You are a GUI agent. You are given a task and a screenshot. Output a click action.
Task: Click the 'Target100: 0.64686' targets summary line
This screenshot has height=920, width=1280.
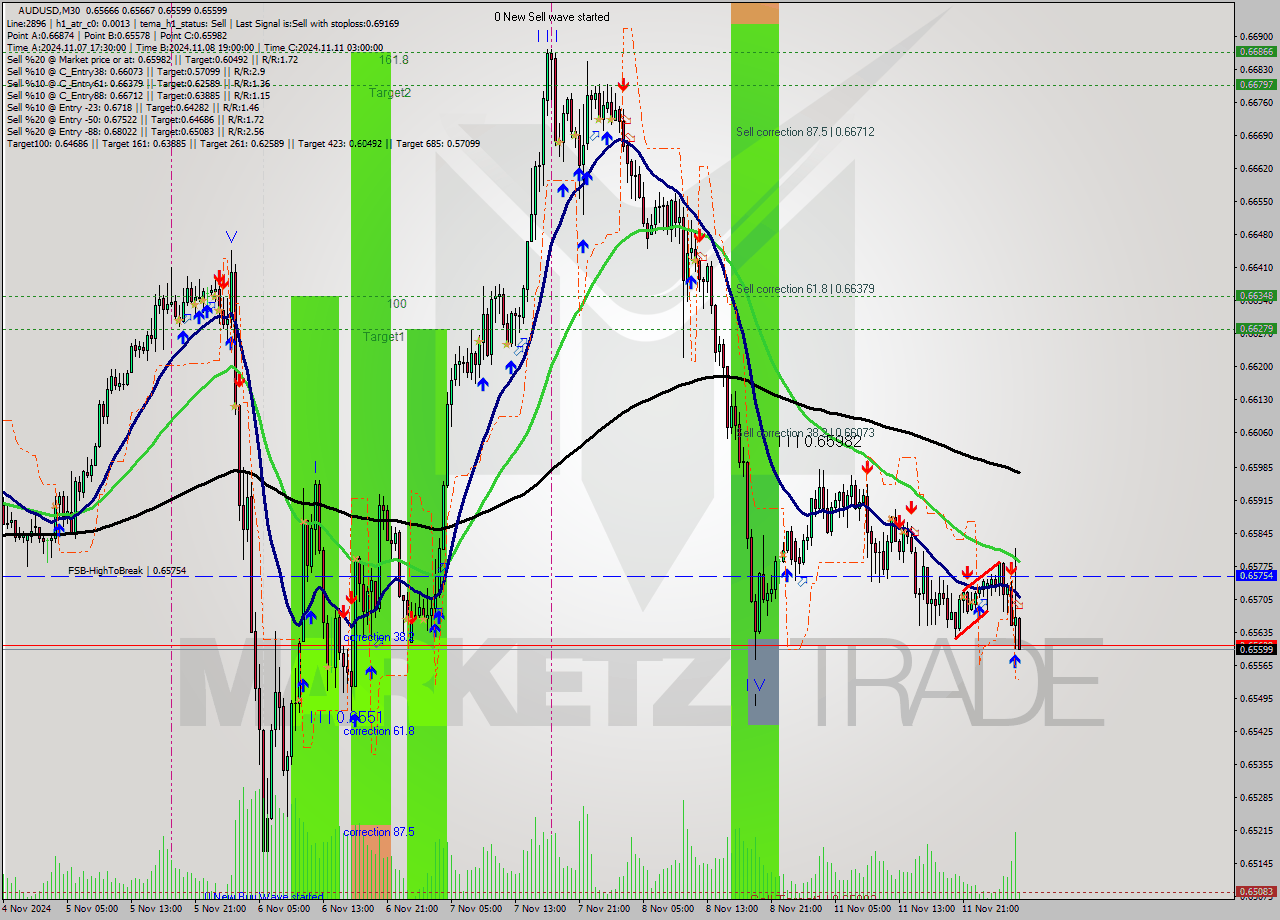click(243, 144)
